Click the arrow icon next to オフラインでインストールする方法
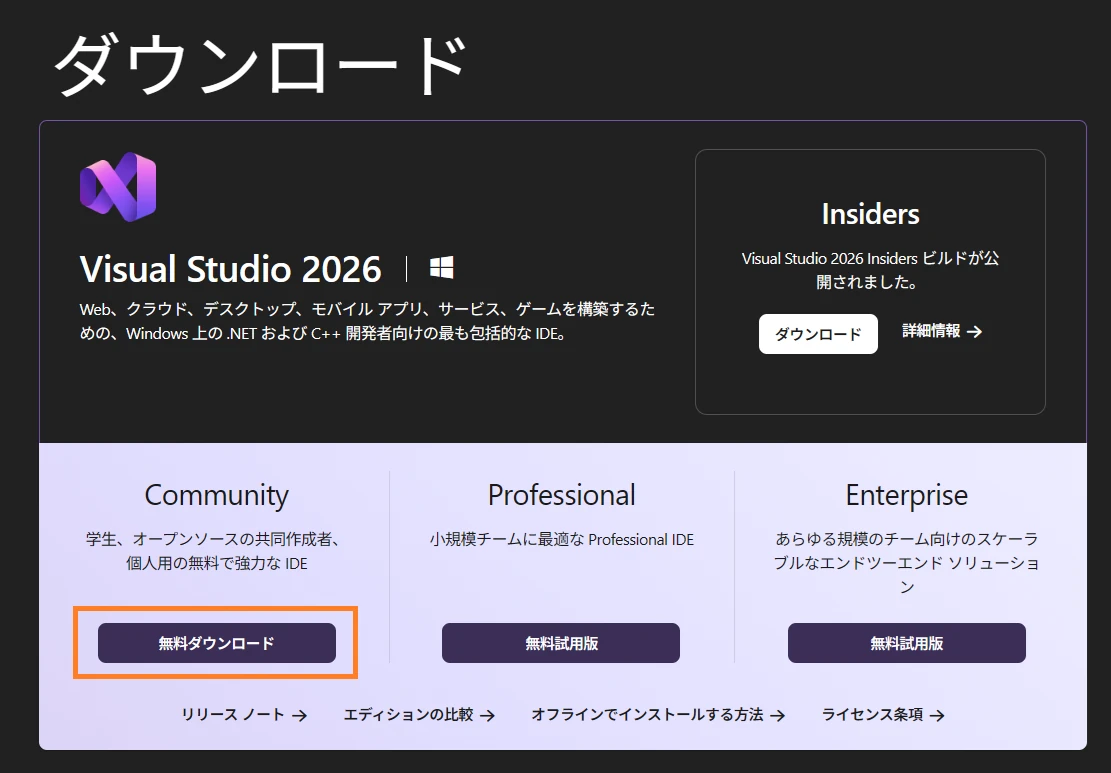This screenshot has height=773, width=1111. click(x=780, y=715)
